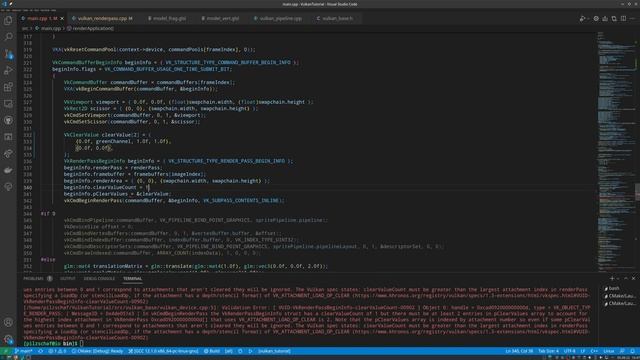Click the UTF-8 encoding selector
640x360 pixels.
coord(569,351)
